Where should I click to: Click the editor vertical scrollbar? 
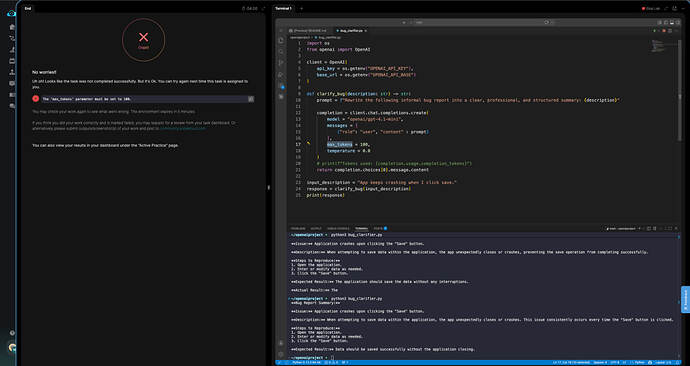point(680,90)
